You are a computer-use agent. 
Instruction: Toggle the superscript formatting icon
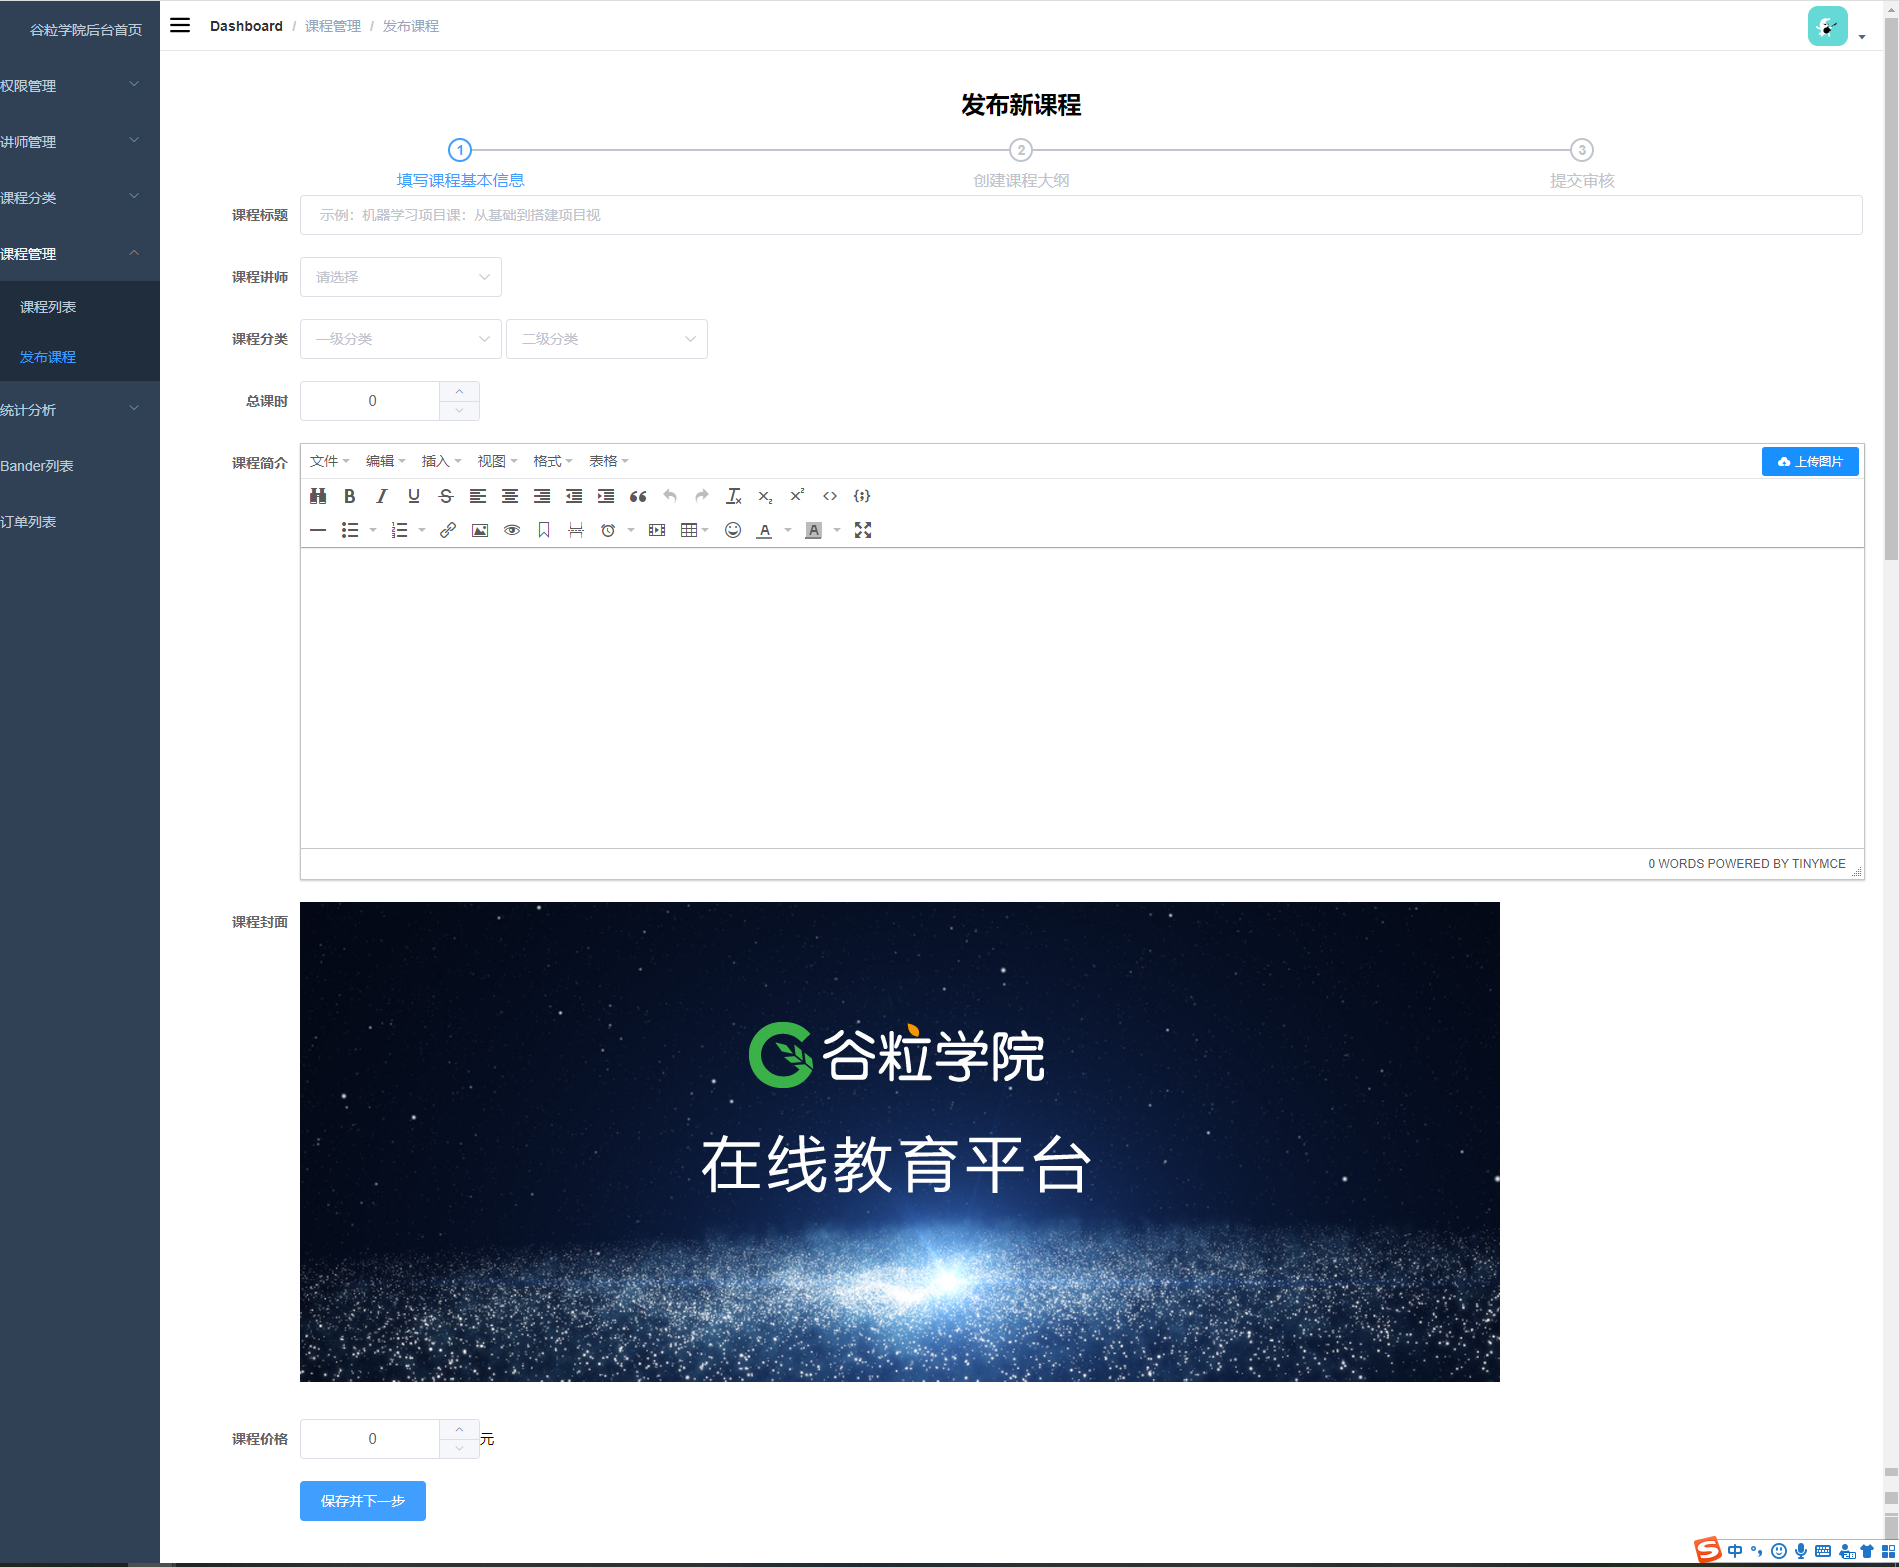[796, 496]
